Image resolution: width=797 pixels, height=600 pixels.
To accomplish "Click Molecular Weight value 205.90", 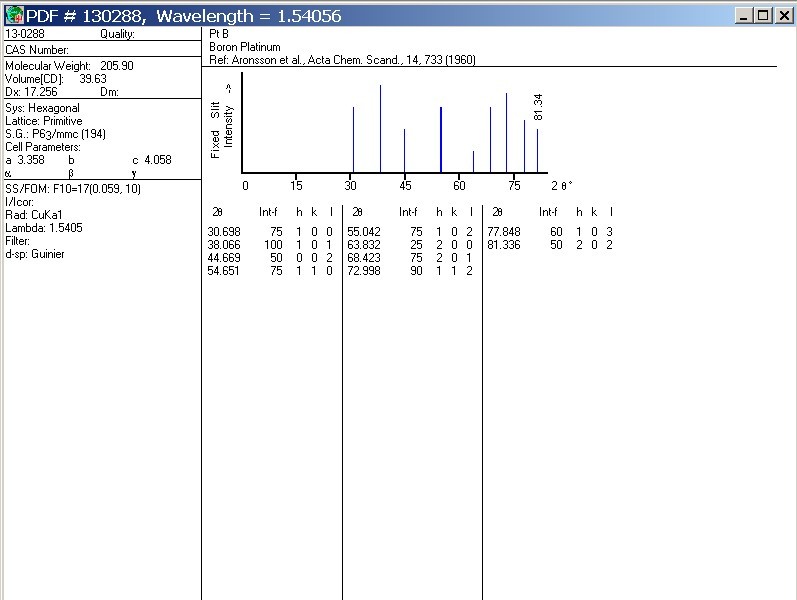I will click(117, 66).
